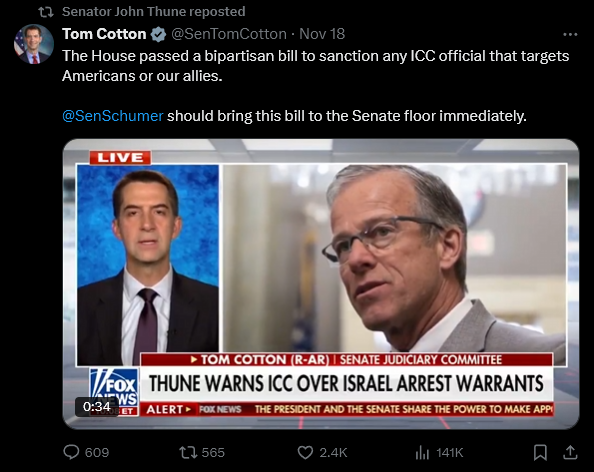This screenshot has width=594, height=472.
Task: Click the blue verified badge
Action: (x=158, y=34)
